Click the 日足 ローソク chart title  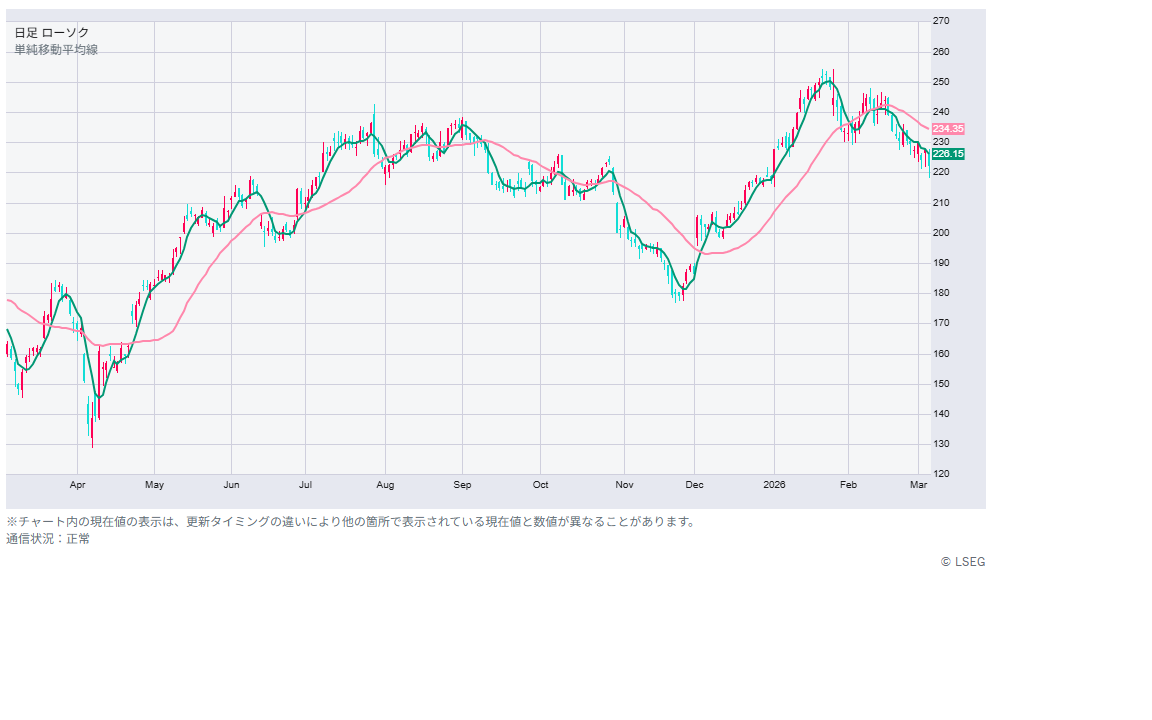click(x=51, y=33)
